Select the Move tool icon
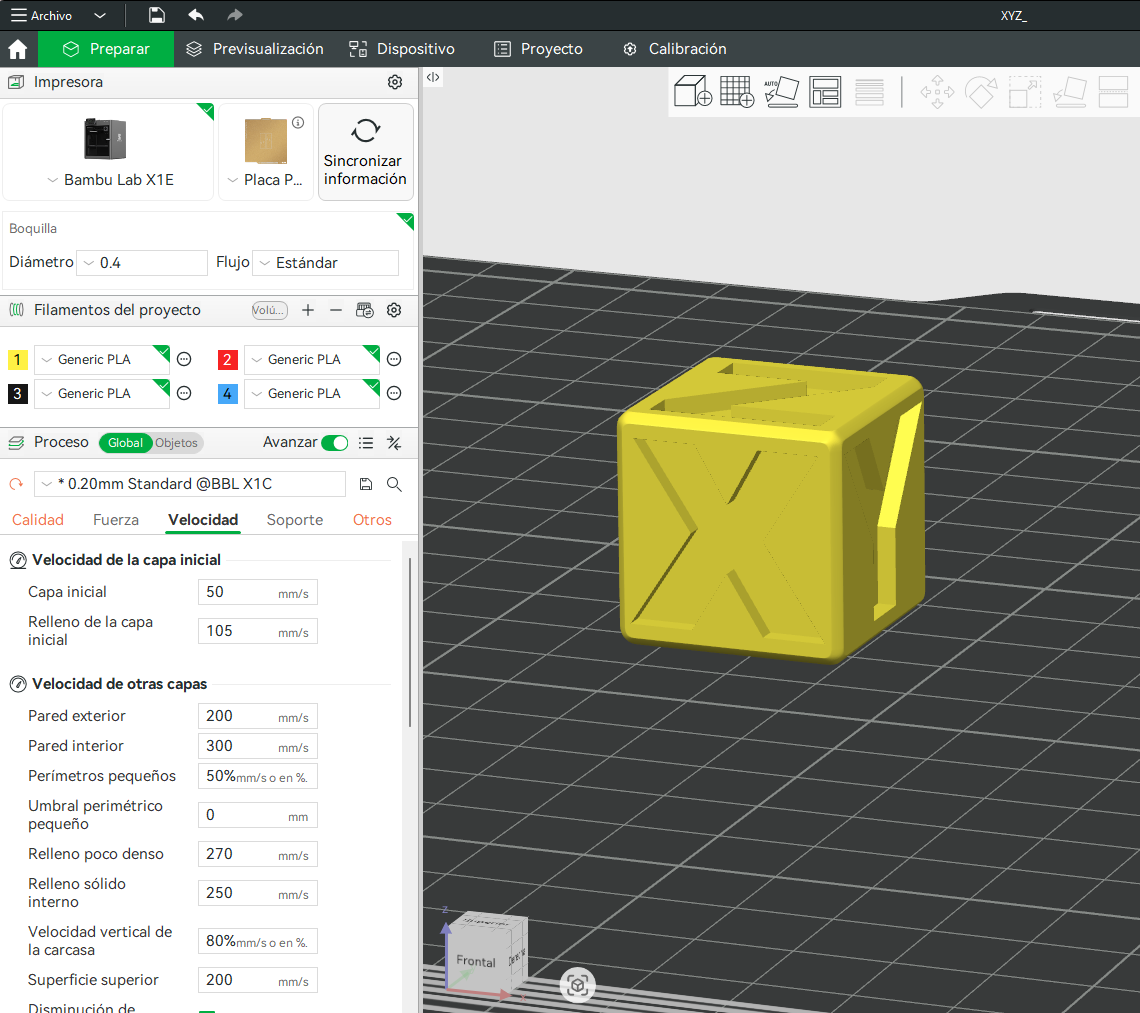Viewport: 1140px width, 1013px height. pos(937,91)
